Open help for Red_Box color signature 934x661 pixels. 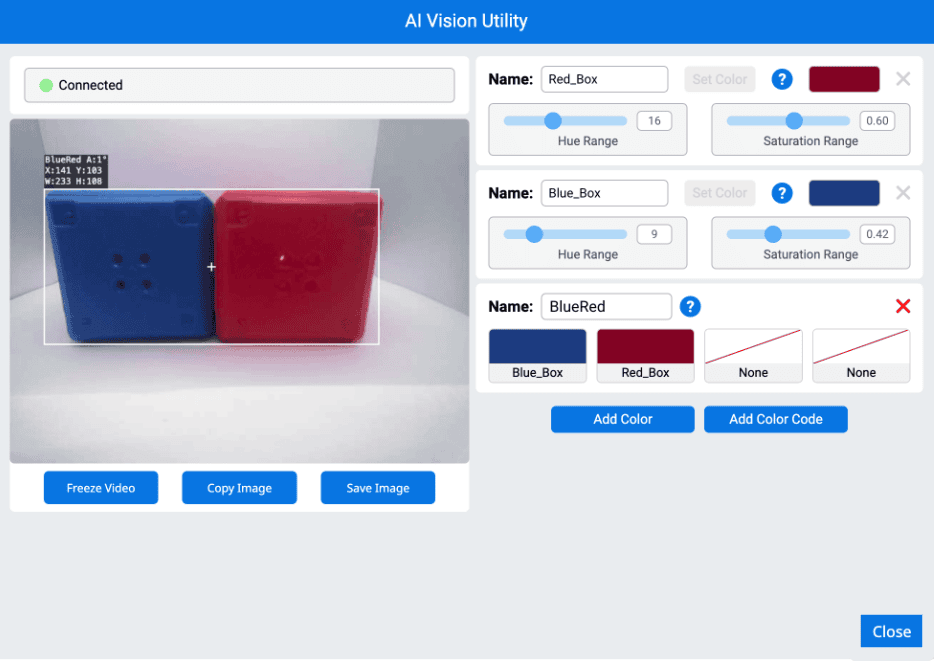coord(782,79)
